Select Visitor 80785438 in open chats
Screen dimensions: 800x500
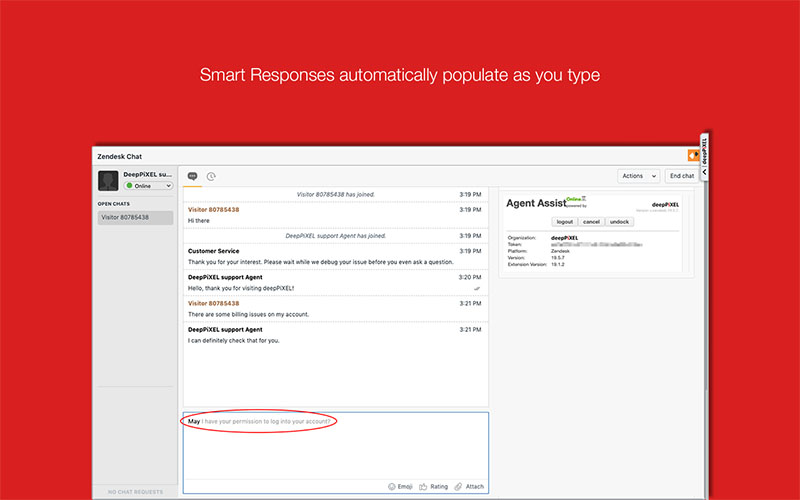tap(135, 217)
